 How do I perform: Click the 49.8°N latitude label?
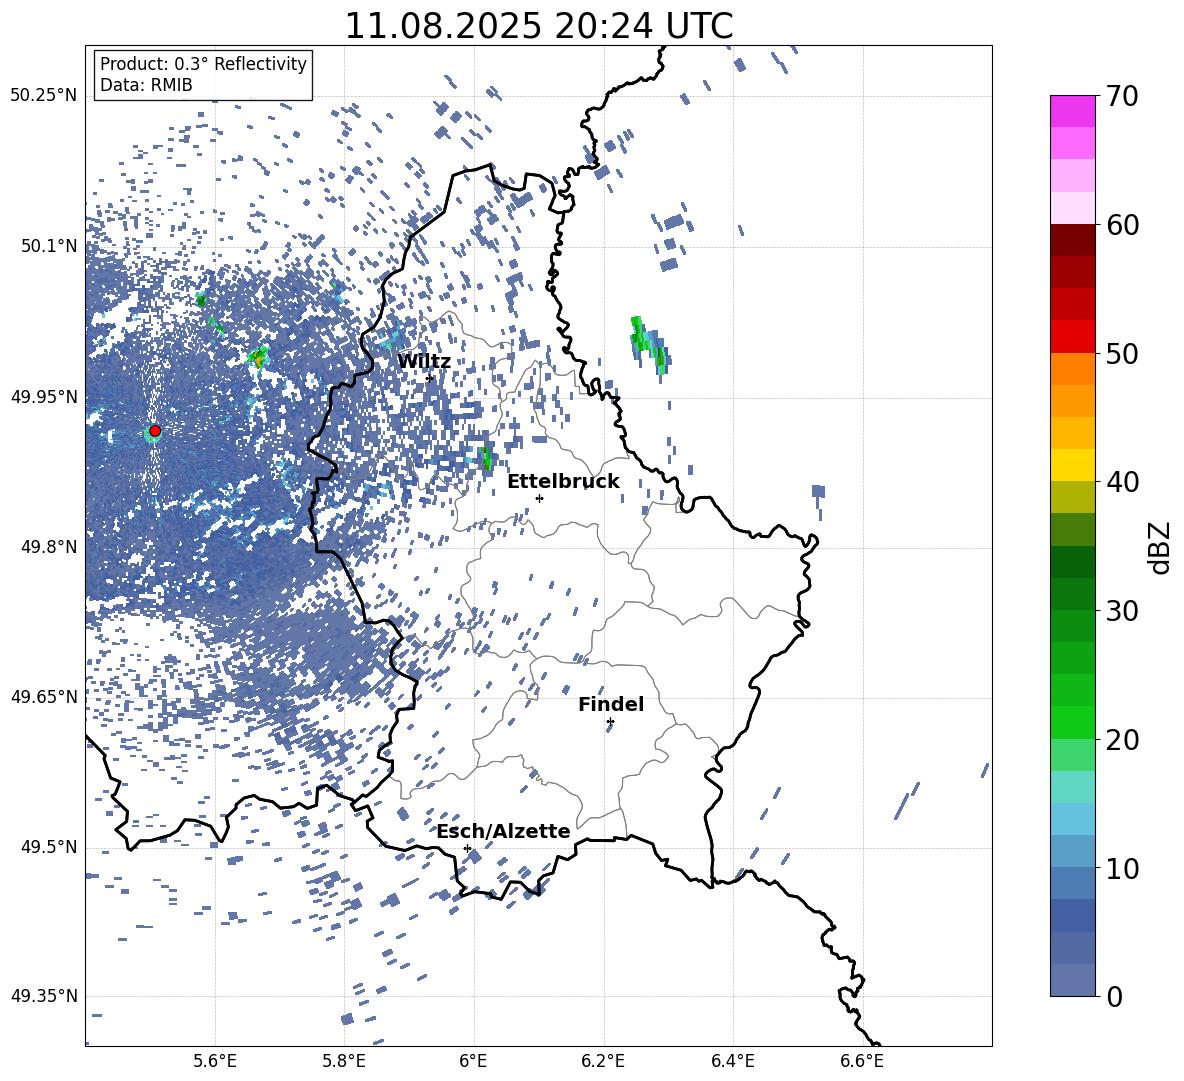(x=48, y=547)
